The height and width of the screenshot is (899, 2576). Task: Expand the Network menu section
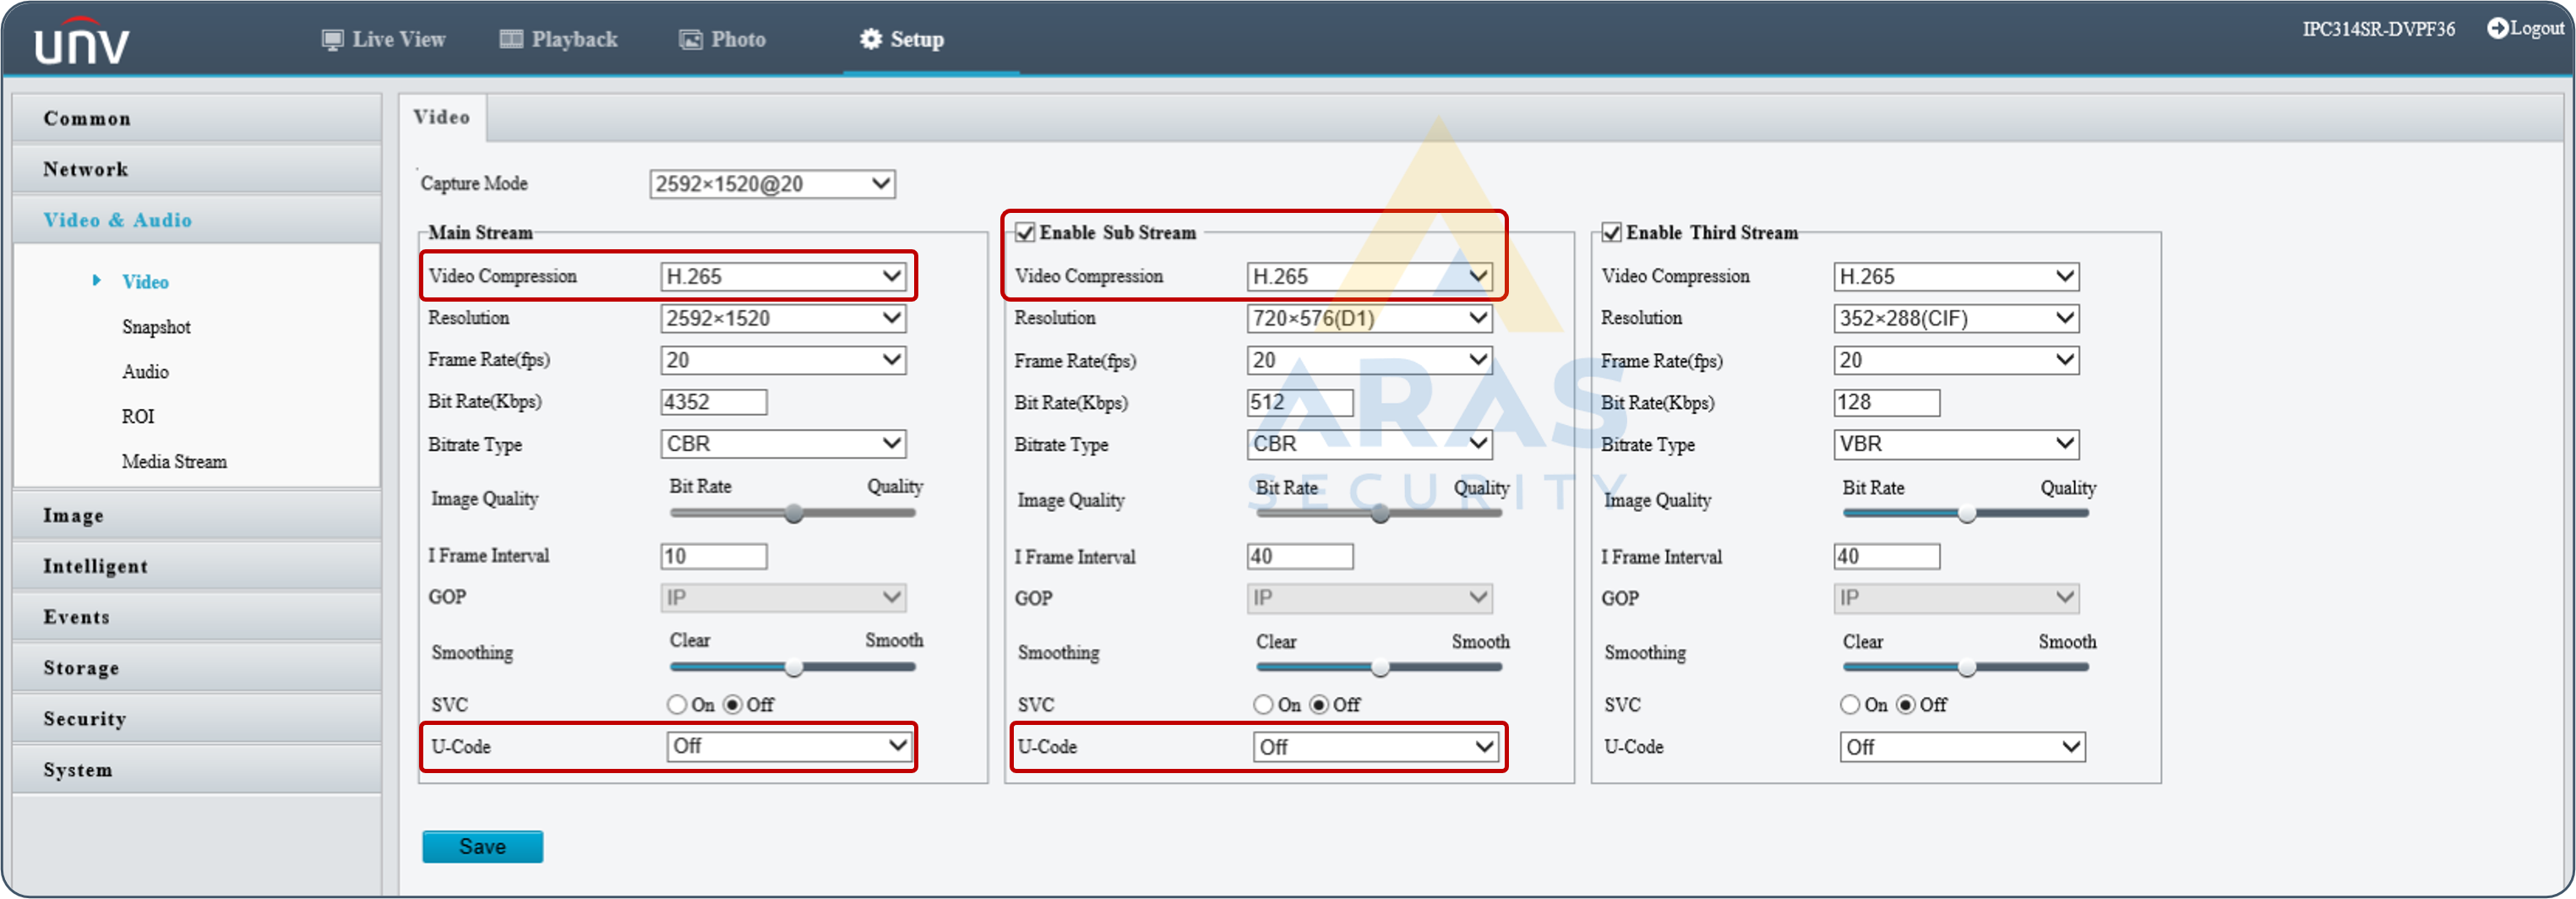tap(197, 170)
